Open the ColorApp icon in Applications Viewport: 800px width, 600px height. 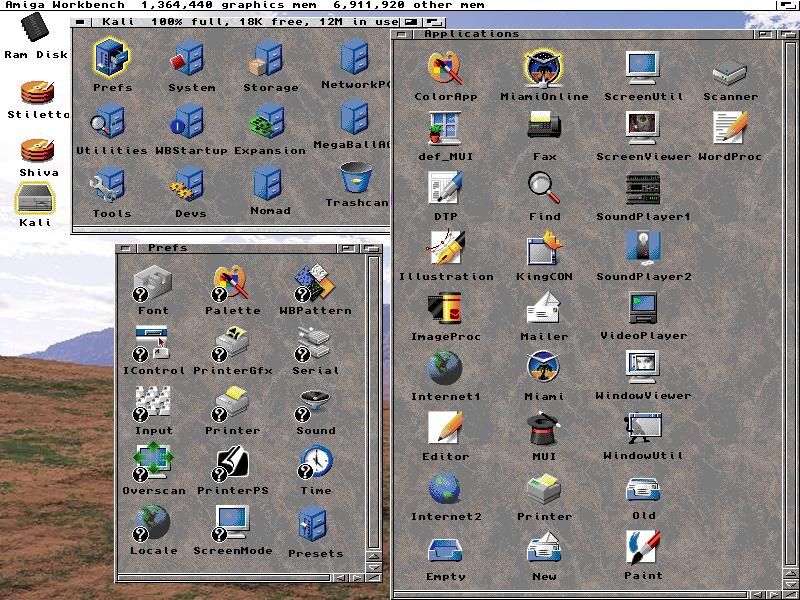point(445,68)
